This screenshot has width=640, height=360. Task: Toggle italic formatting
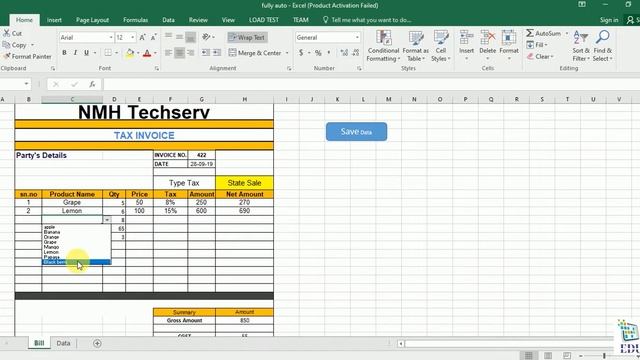tap(75, 53)
